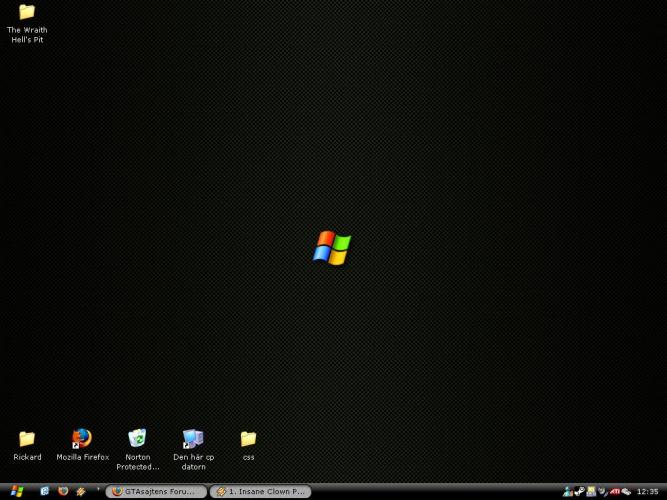Select the Mozilla Firefox desktop shortcut
Screen dimensions: 667x500
point(82,439)
